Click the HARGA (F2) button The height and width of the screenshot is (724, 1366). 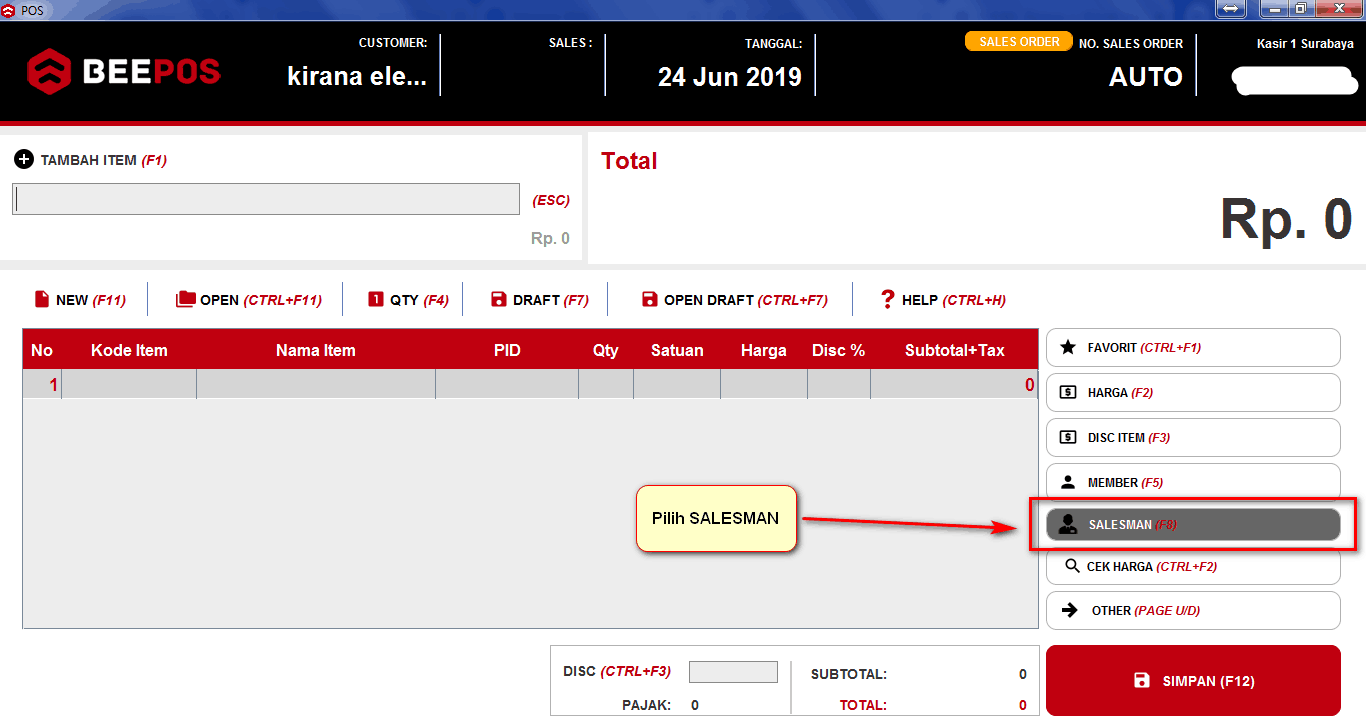click(1193, 392)
